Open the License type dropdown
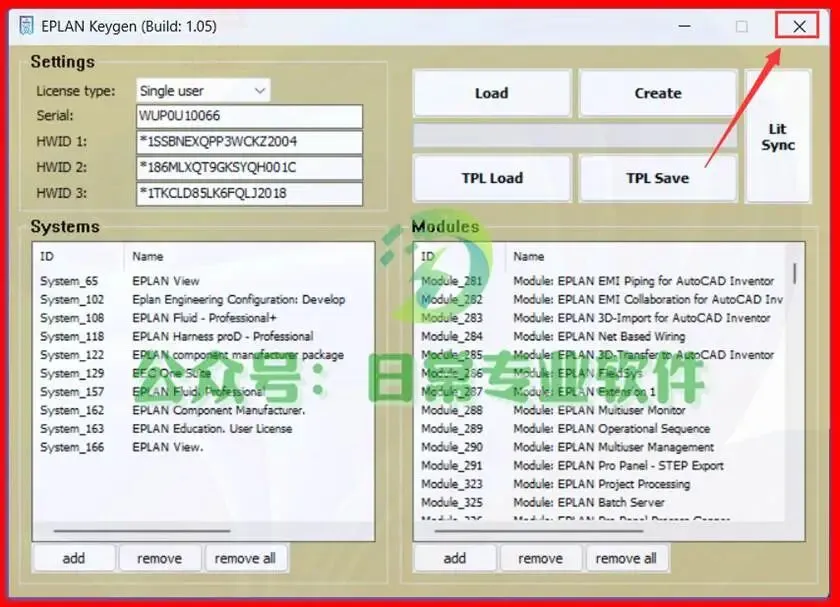 [x=203, y=91]
